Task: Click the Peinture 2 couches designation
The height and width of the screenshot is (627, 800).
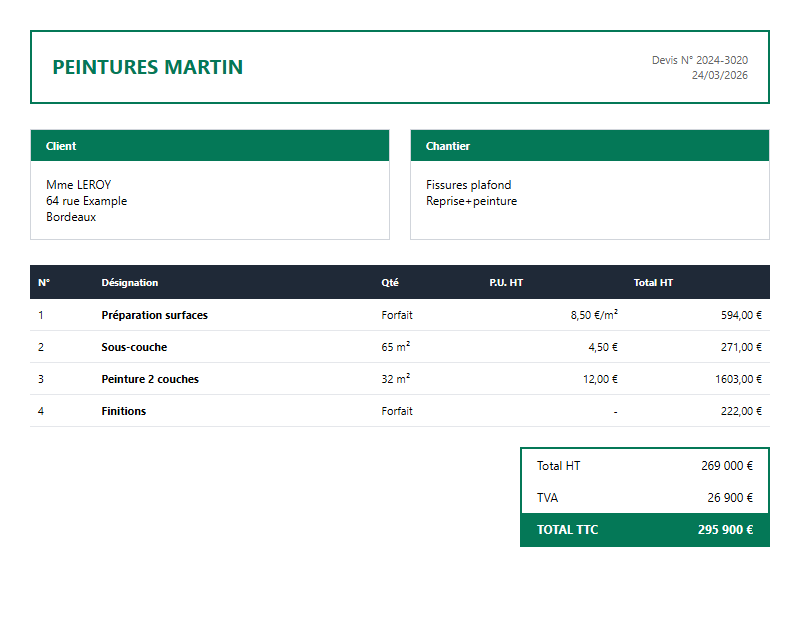Action: click(150, 379)
